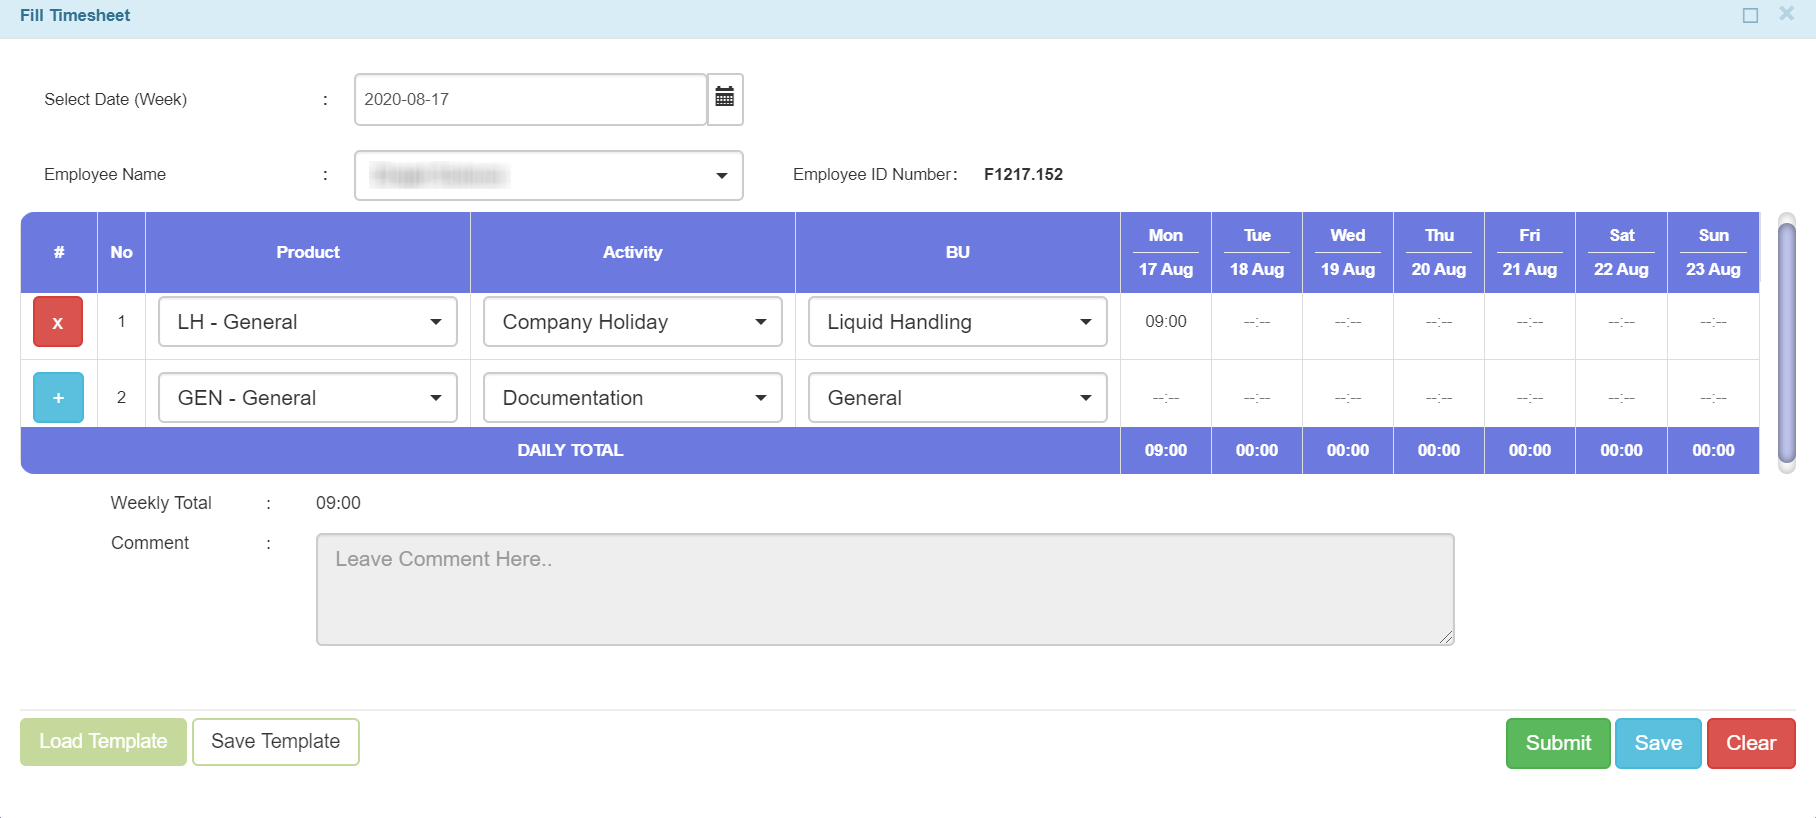Open the calendar date picker icon

coord(725,98)
